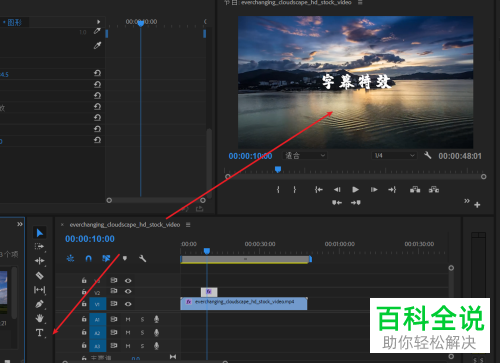Enable voice-over record on track A1
500x363 pixels.
(156, 319)
